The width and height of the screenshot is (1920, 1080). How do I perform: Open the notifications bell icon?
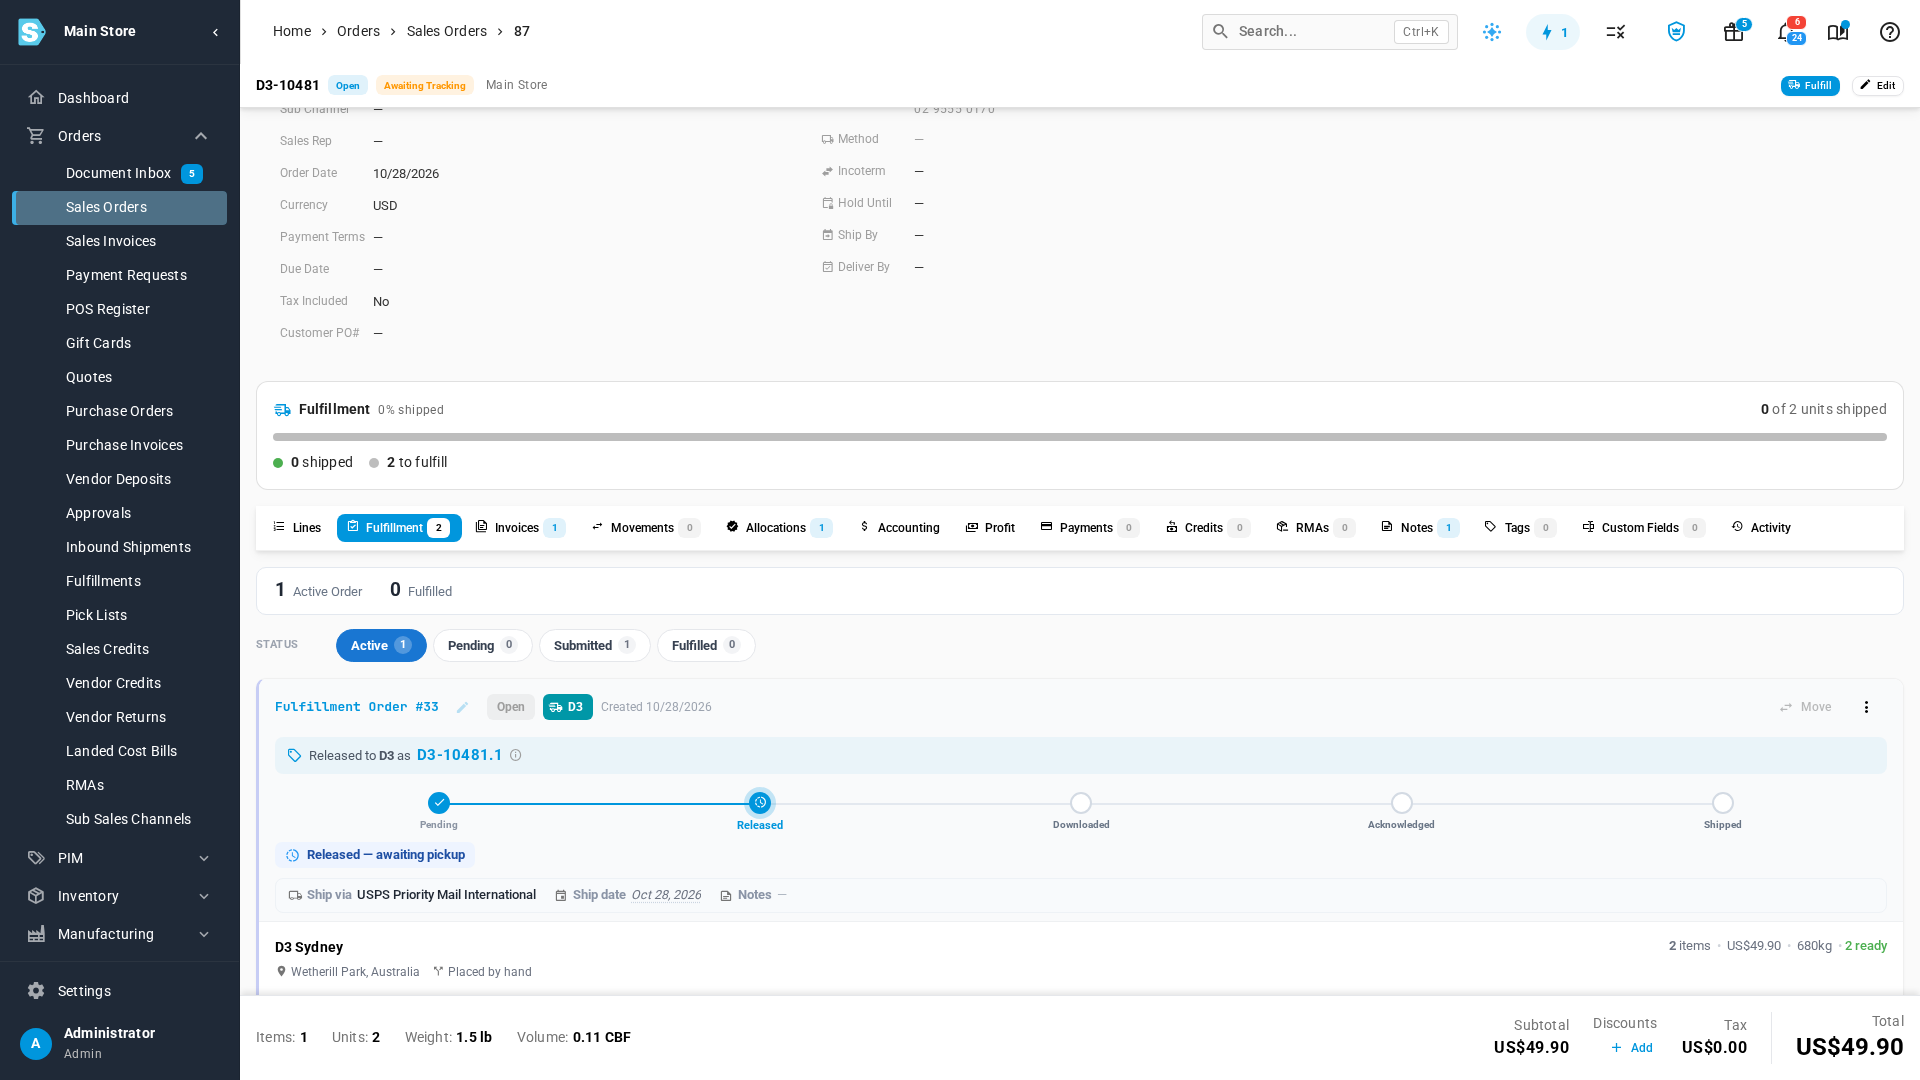coord(1786,32)
